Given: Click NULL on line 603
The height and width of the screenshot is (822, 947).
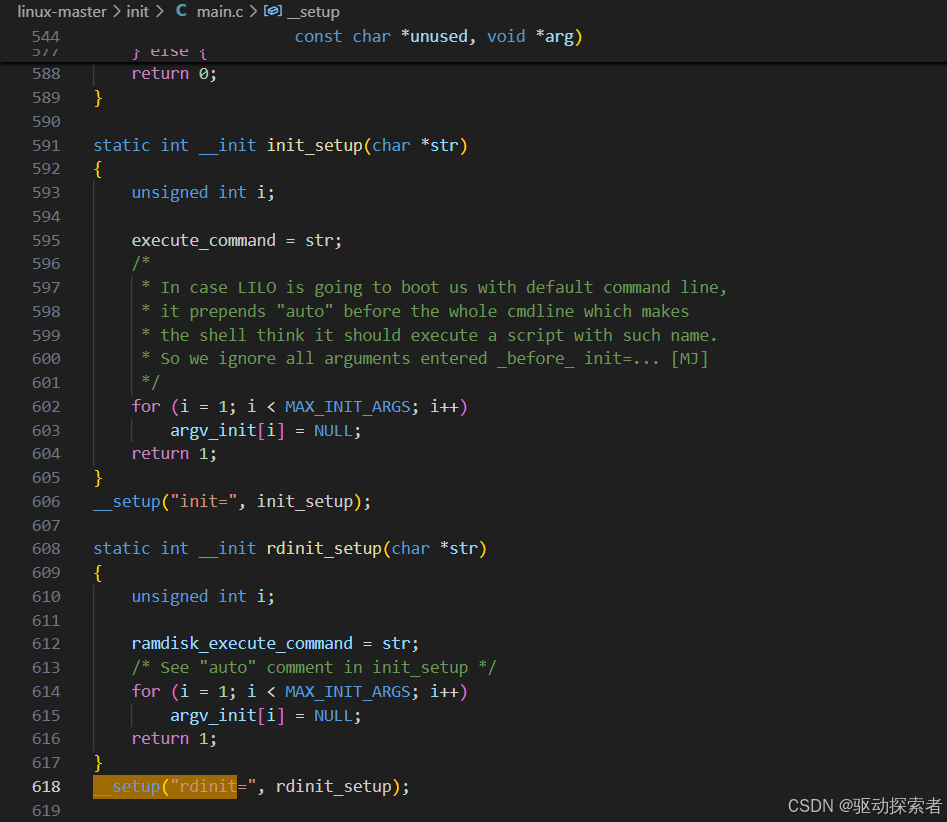Looking at the screenshot, I should [x=333, y=431].
